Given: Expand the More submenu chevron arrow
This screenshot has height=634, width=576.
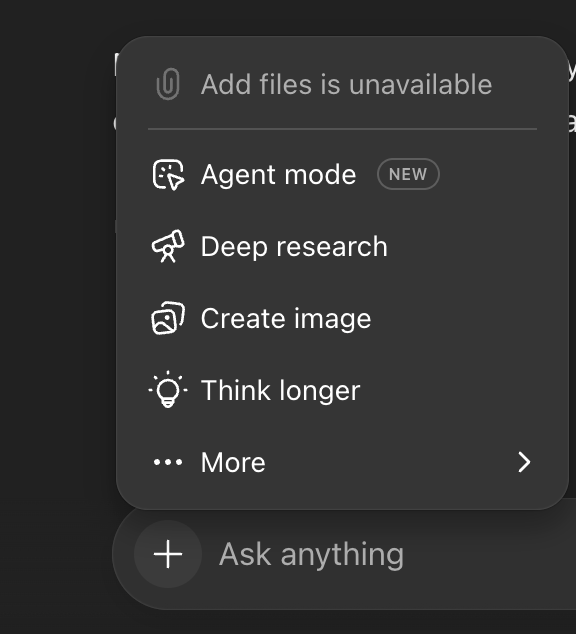Looking at the screenshot, I should pyautogui.click(x=524, y=462).
